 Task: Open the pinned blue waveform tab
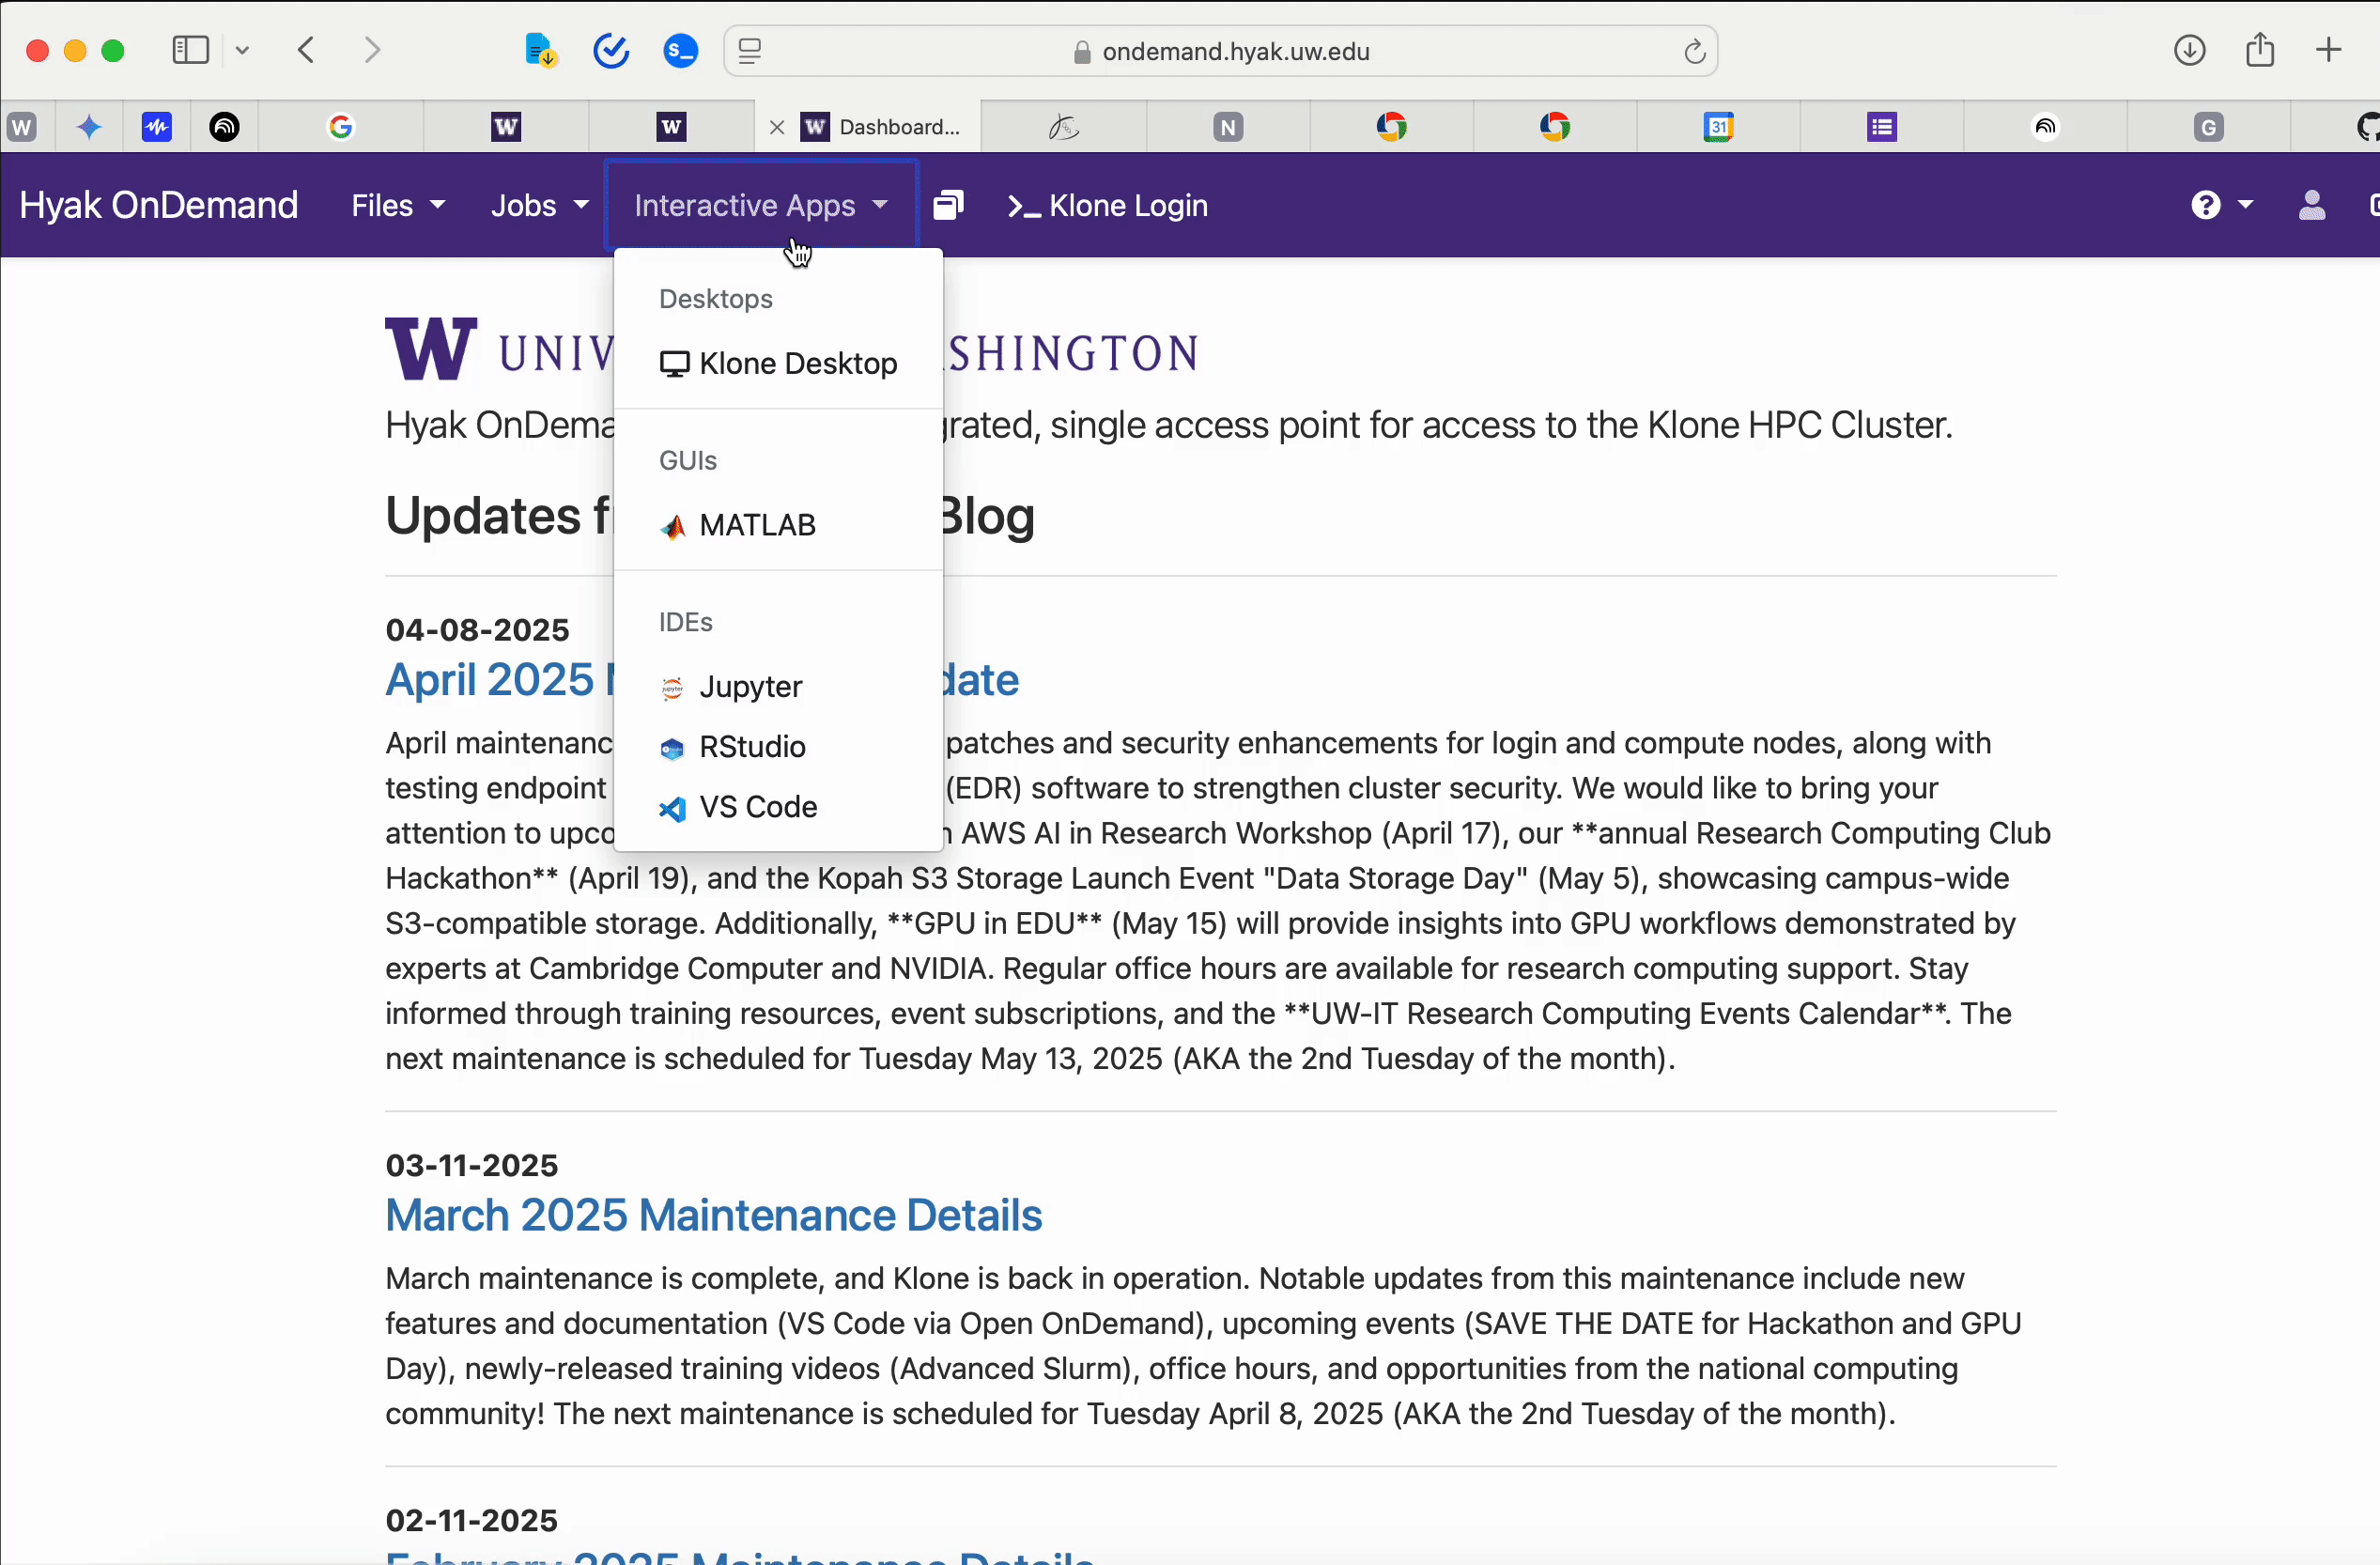click(x=157, y=127)
